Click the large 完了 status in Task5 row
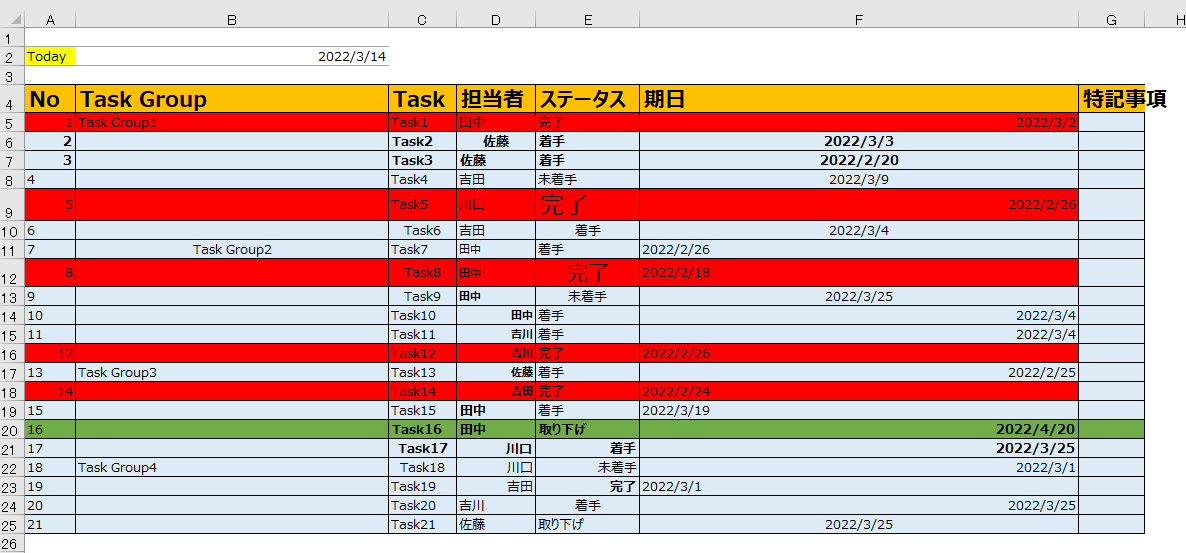This screenshot has height=553, width=1186. (565, 205)
